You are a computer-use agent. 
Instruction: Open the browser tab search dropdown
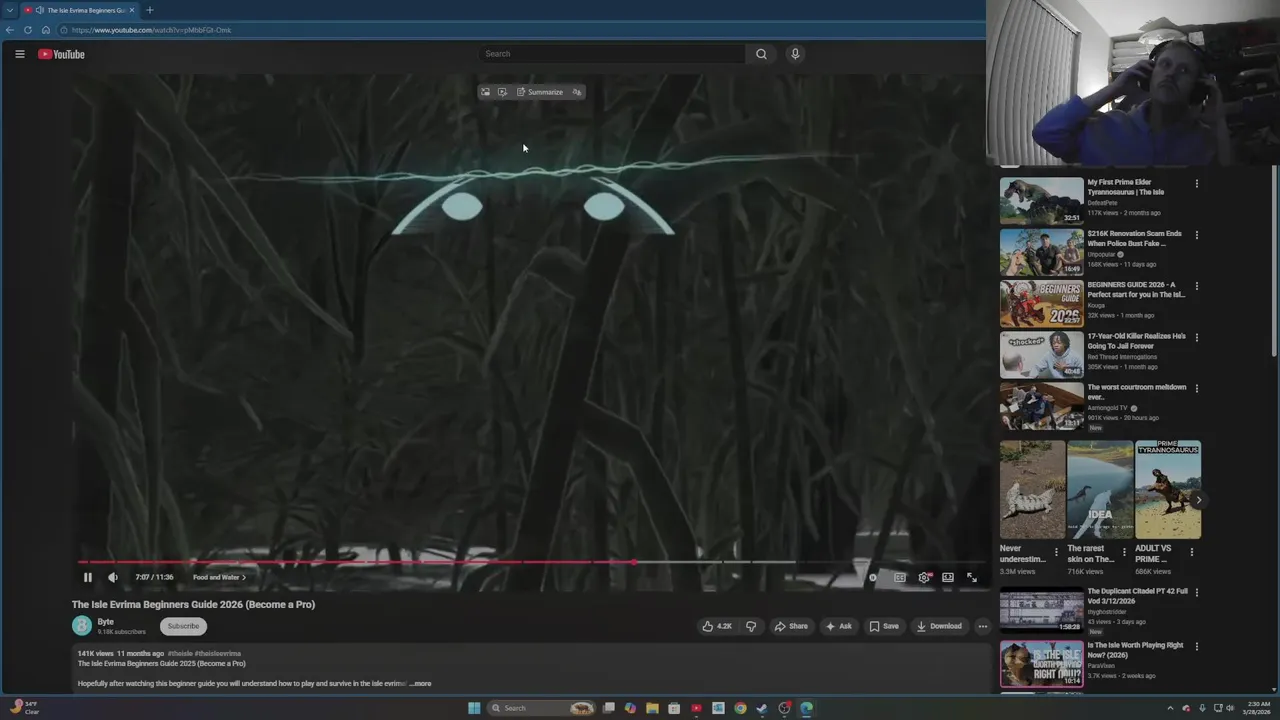9,10
